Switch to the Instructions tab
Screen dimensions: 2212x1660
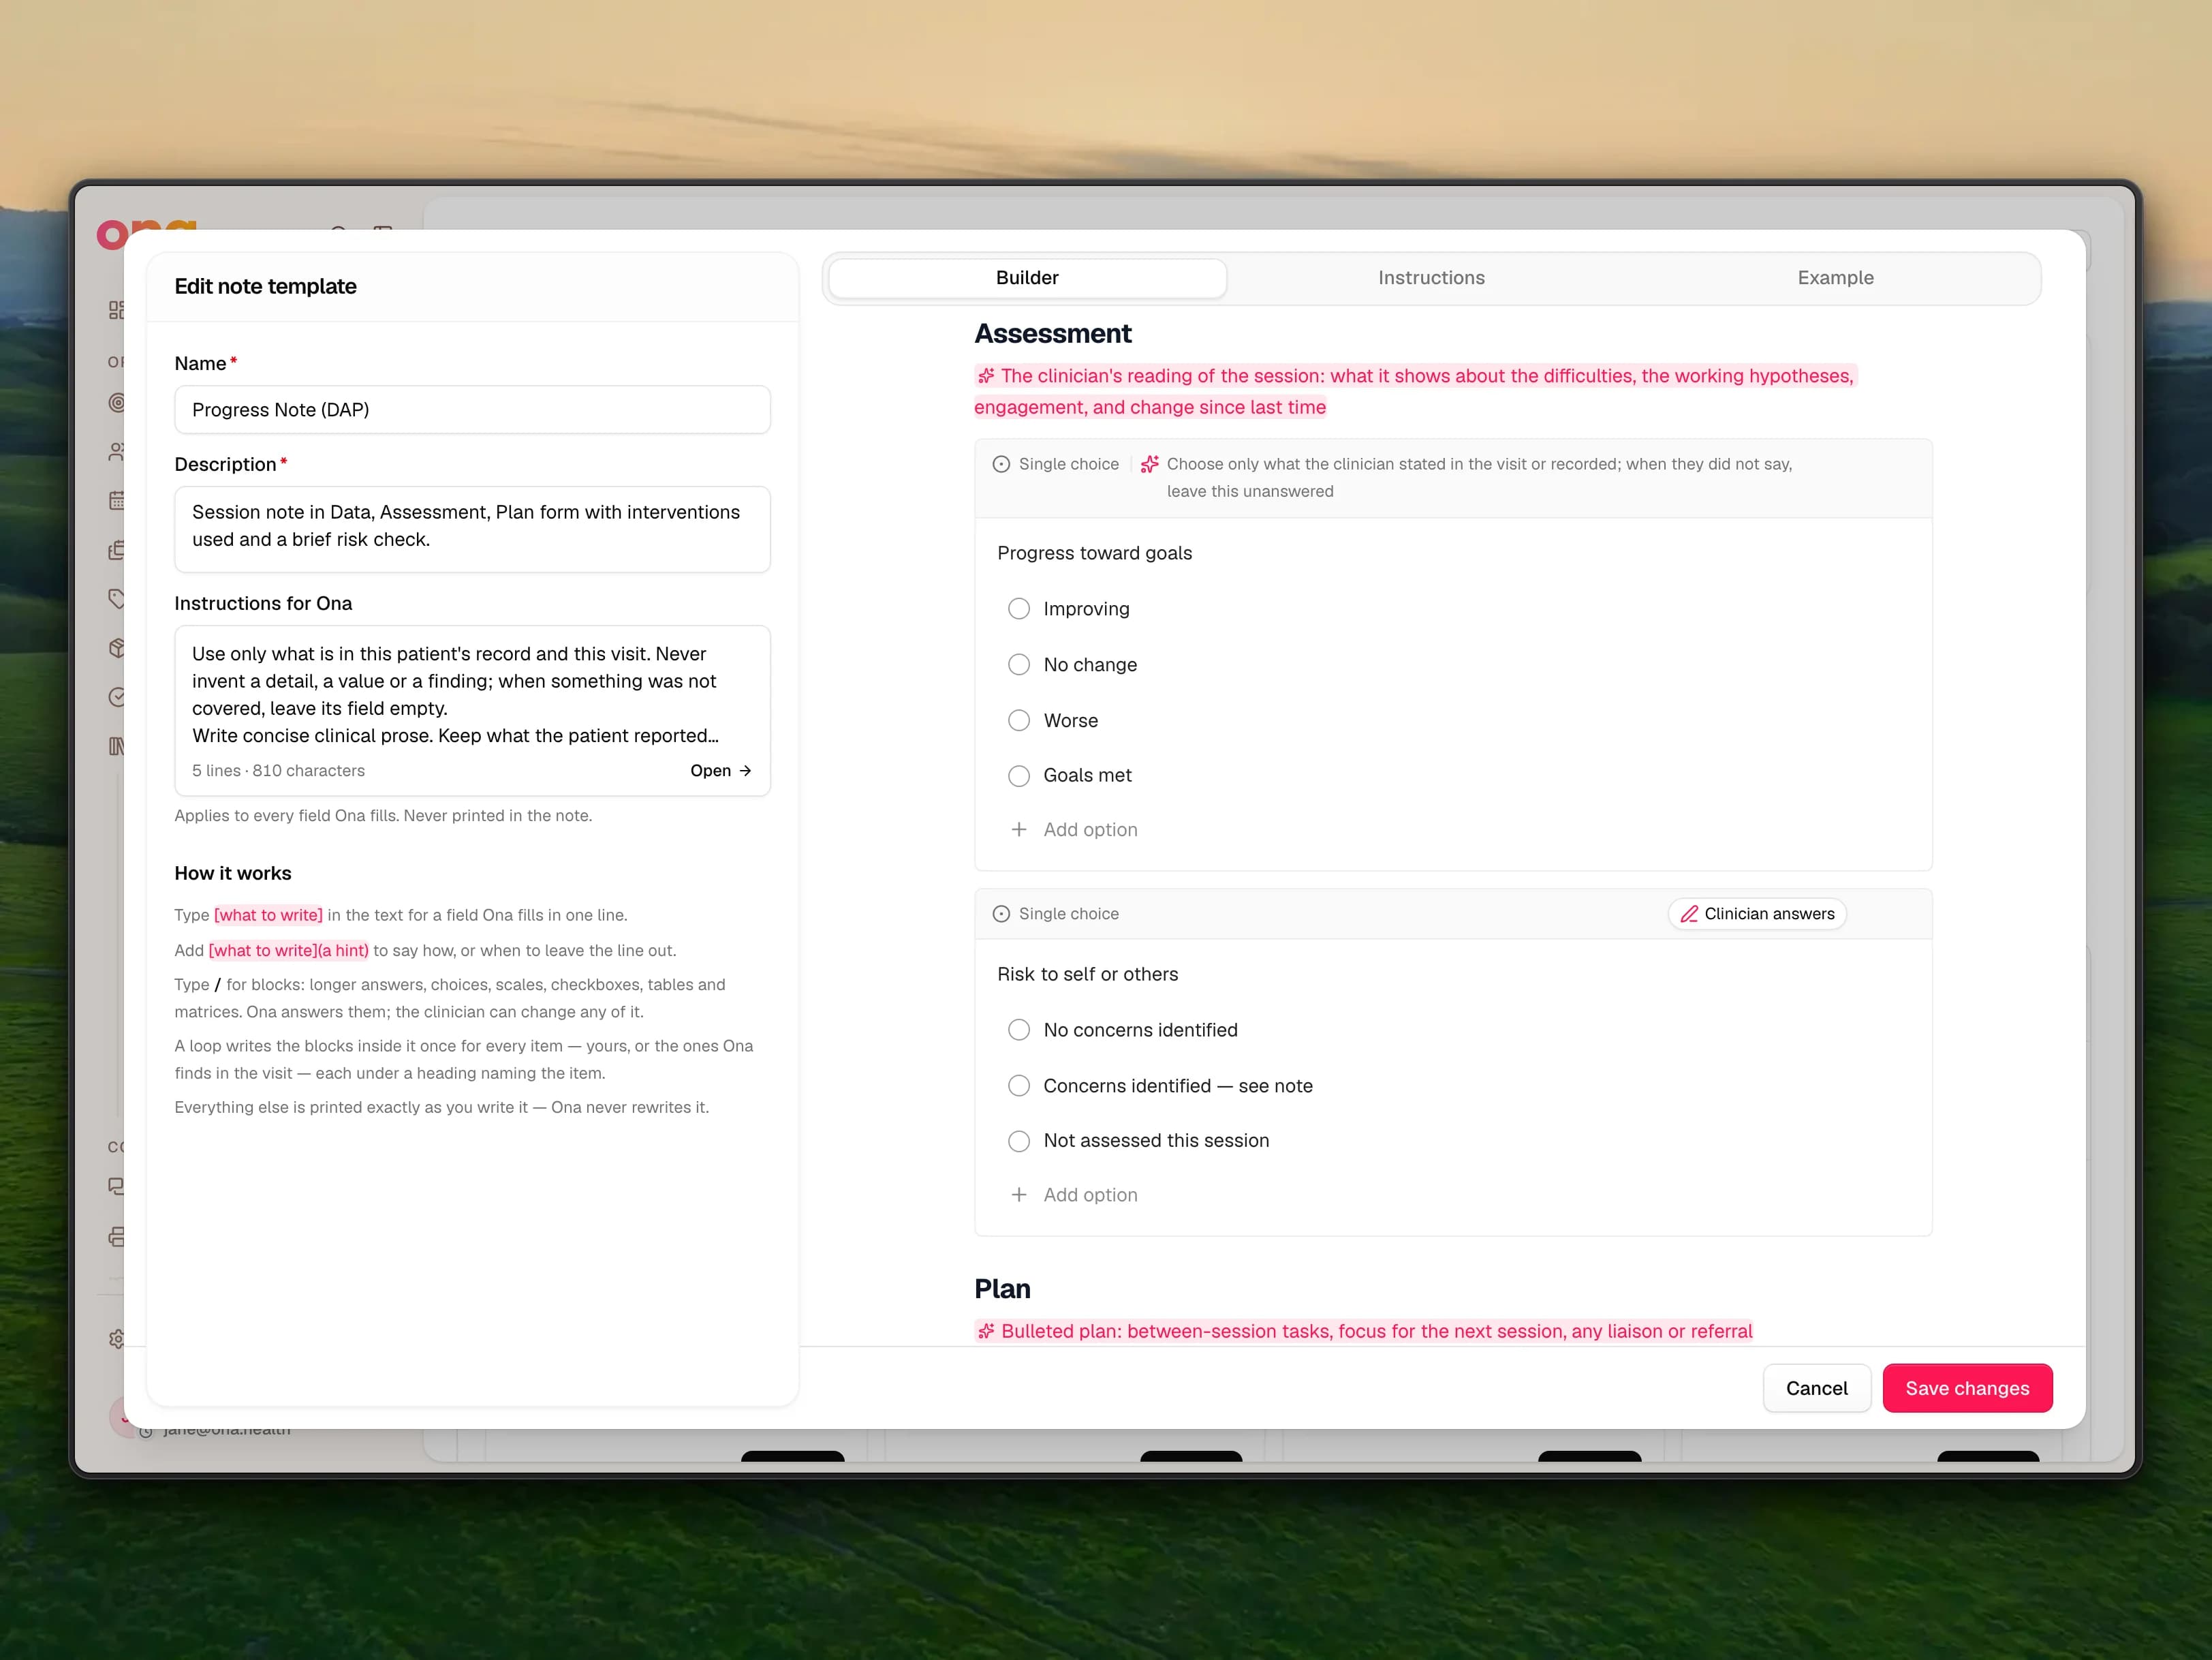click(x=1431, y=278)
